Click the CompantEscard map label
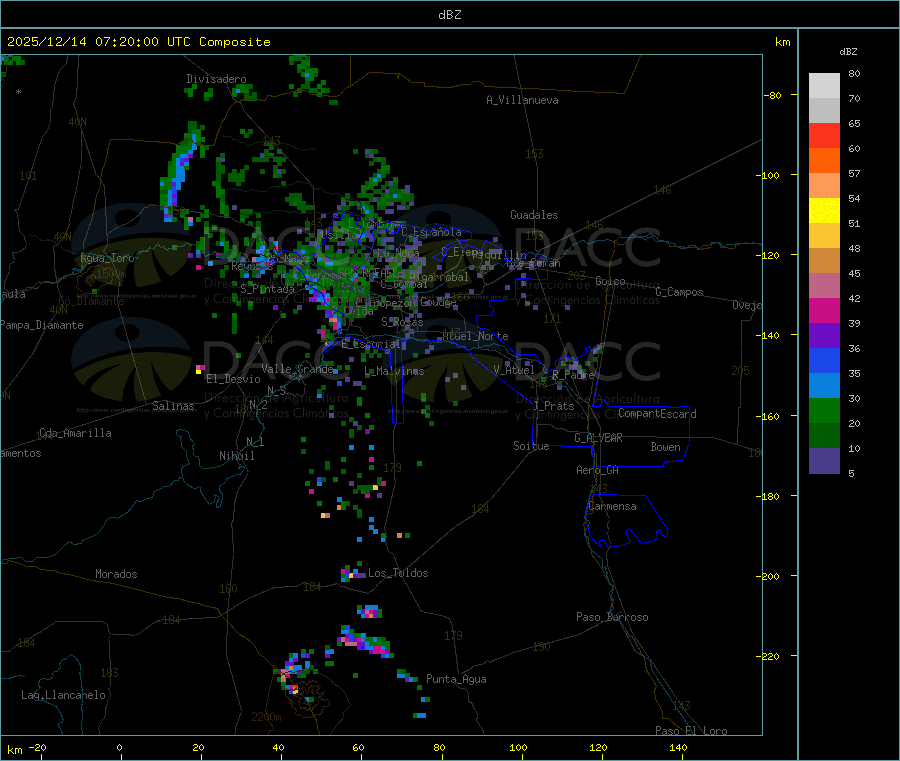Screen dimensions: 900x761 pyautogui.click(x=657, y=414)
